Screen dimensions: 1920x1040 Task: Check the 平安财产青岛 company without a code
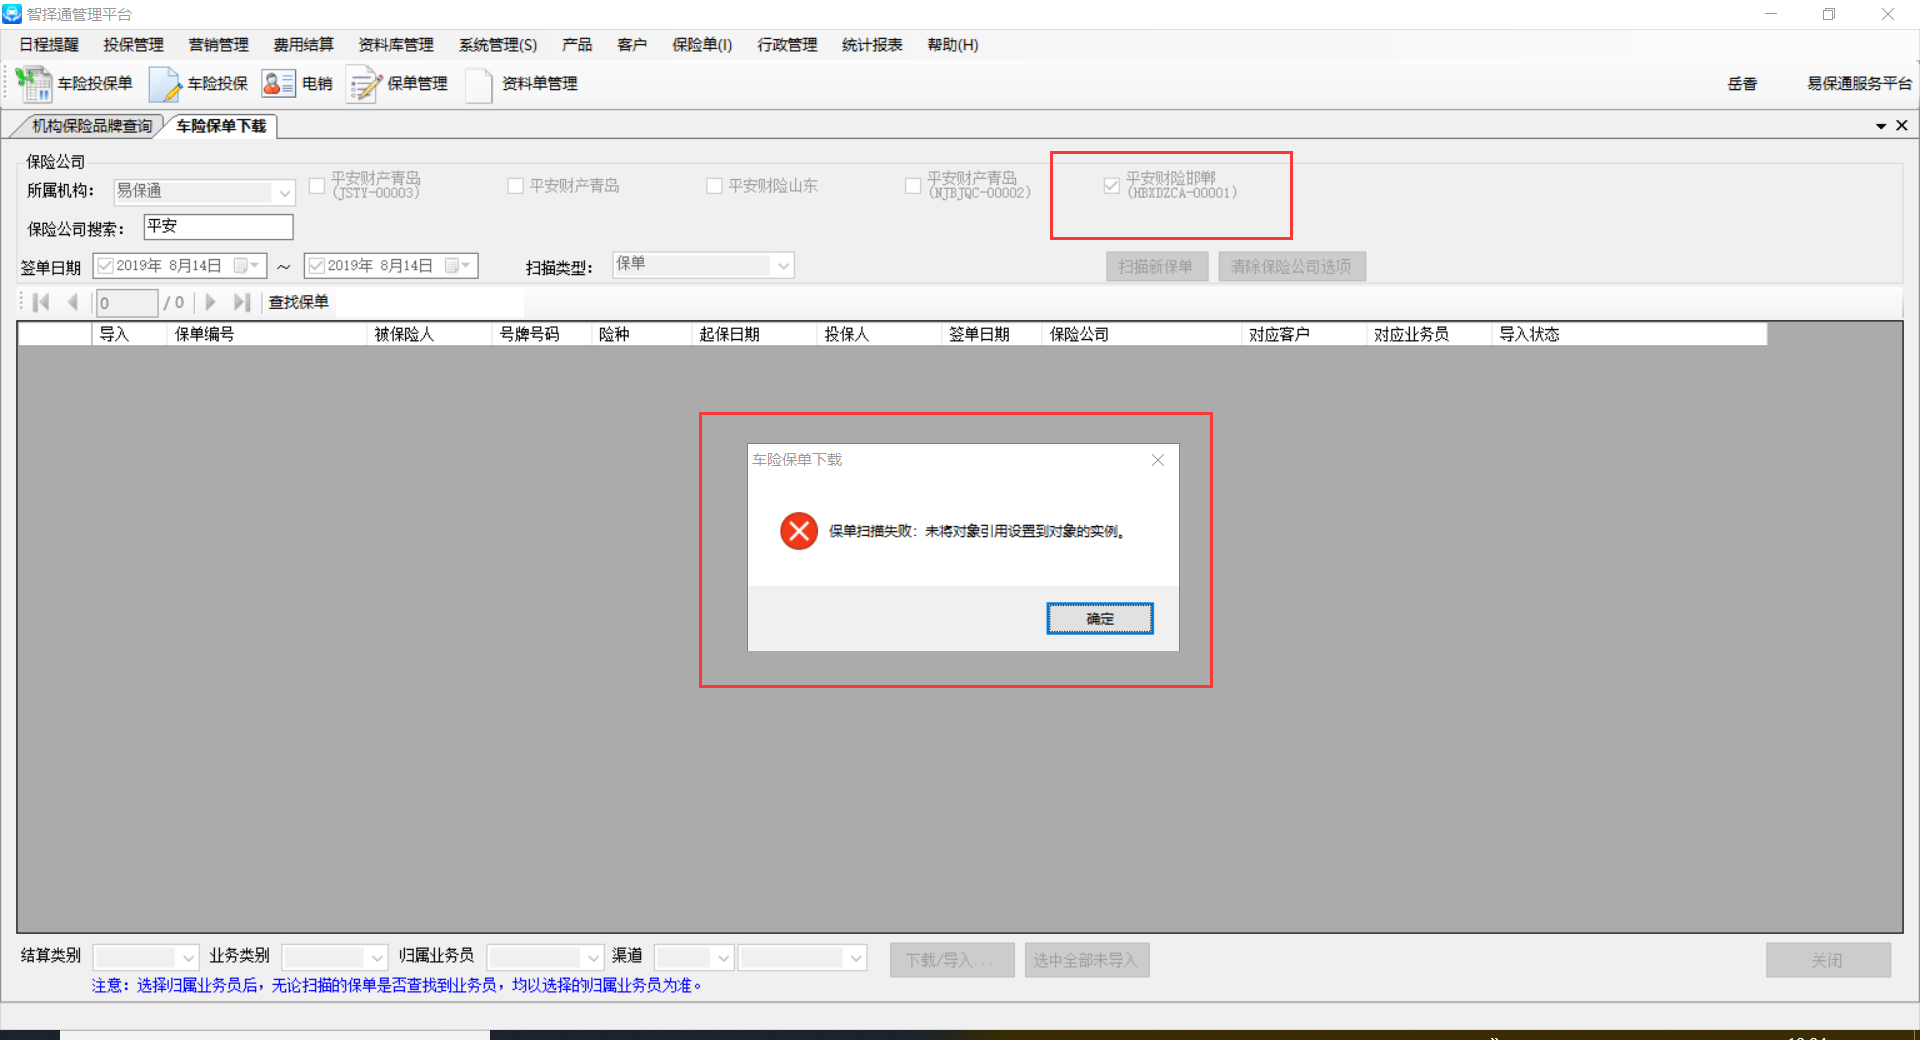click(x=516, y=186)
